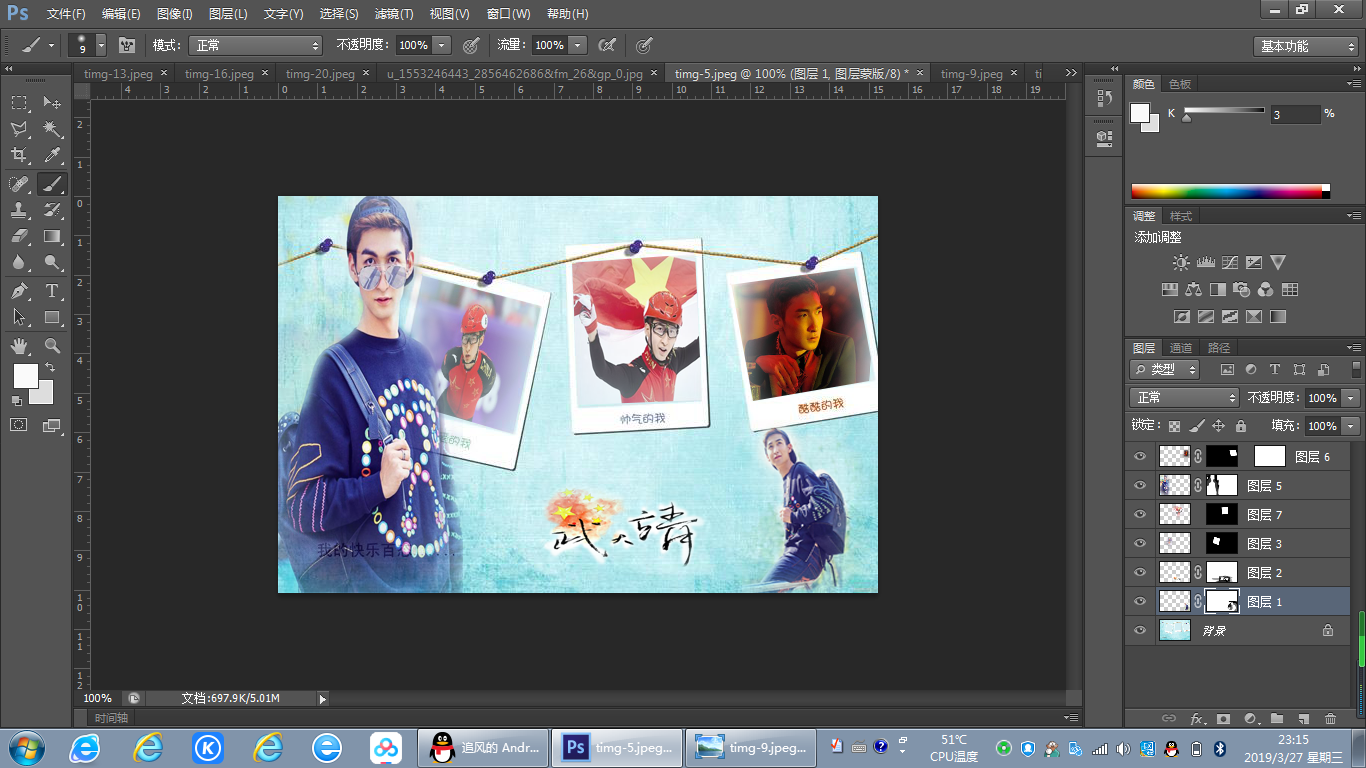This screenshot has height=768, width=1366.
Task: Create a new layer from Layers panel
Action: pos(1303,719)
